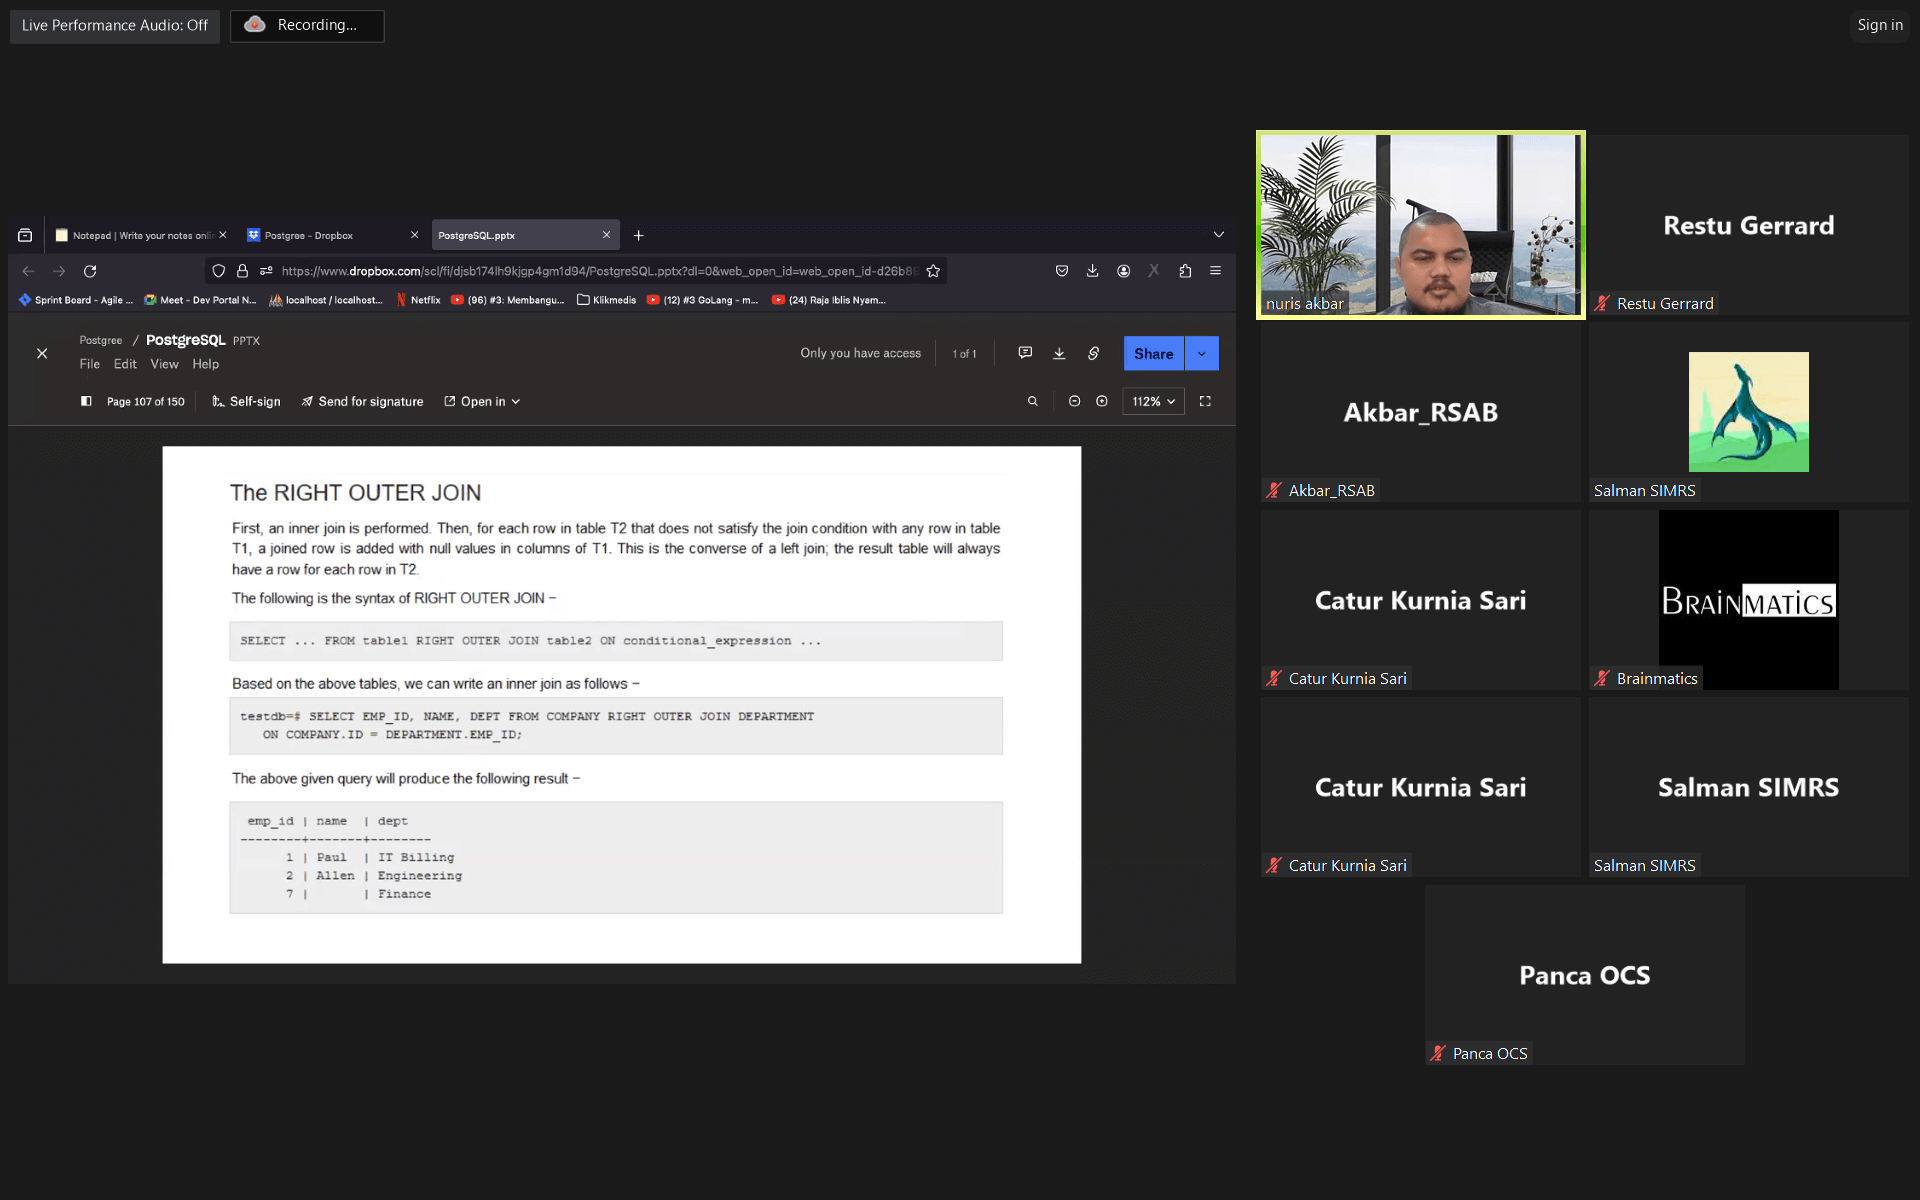Viewport: 1920px width, 1200px height.
Task: Open the 112% zoom level dropdown
Action: 1153,401
